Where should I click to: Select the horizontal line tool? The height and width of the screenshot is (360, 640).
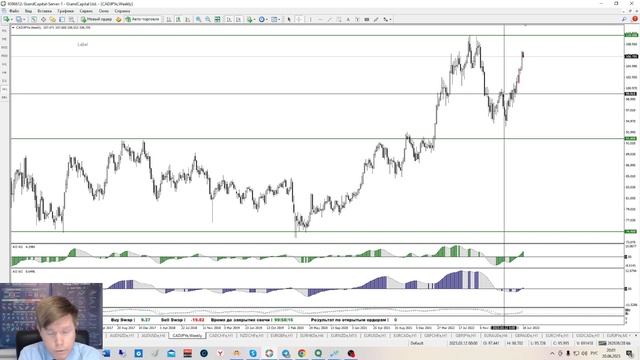tap(320, 19)
